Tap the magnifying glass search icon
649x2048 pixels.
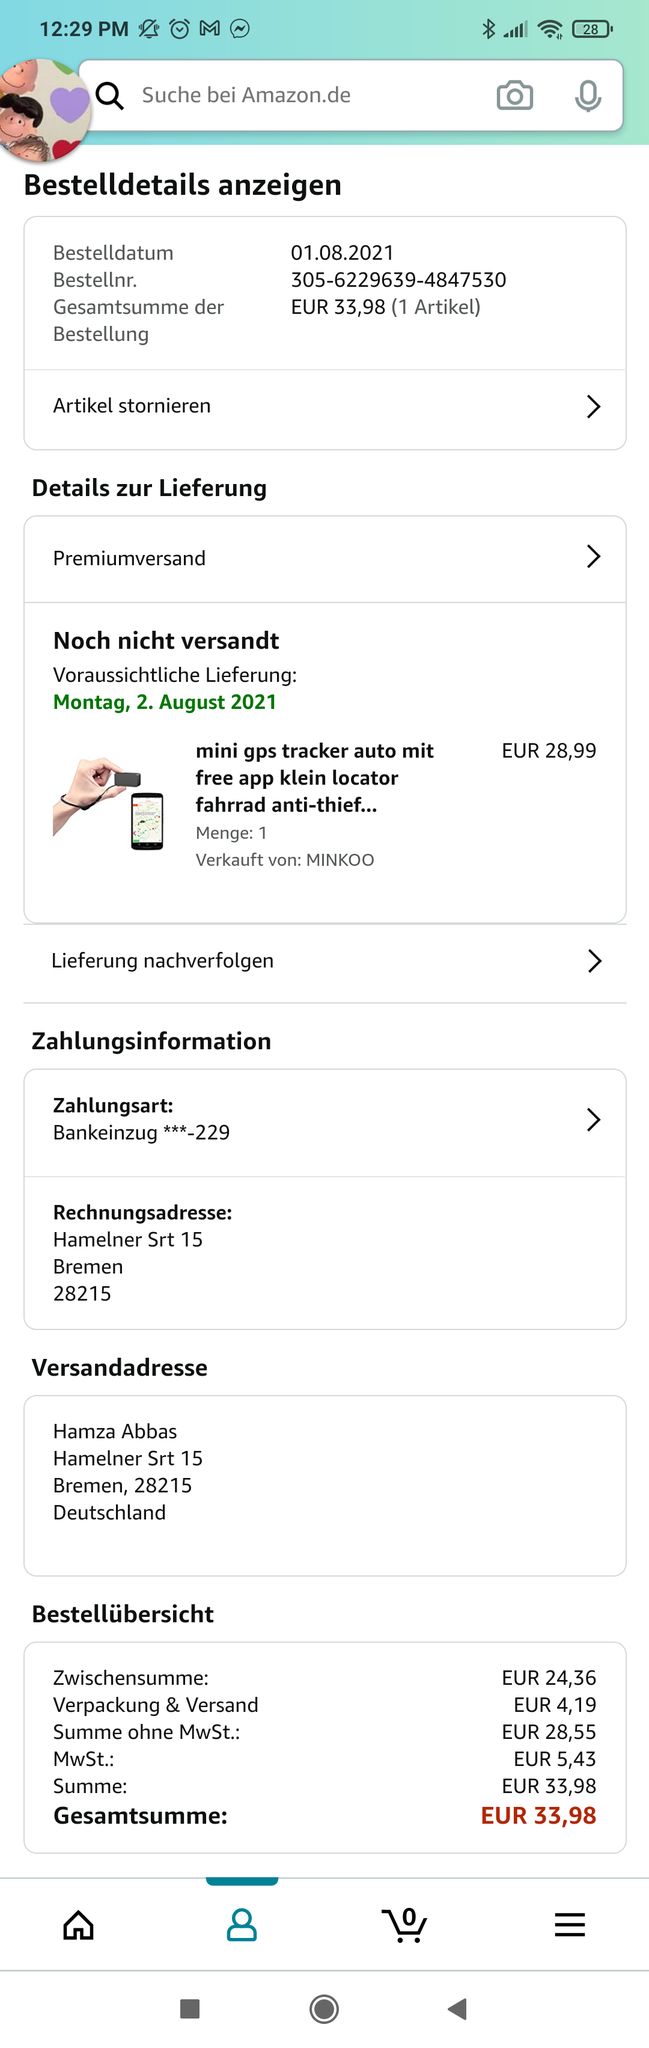tap(110, 96)
